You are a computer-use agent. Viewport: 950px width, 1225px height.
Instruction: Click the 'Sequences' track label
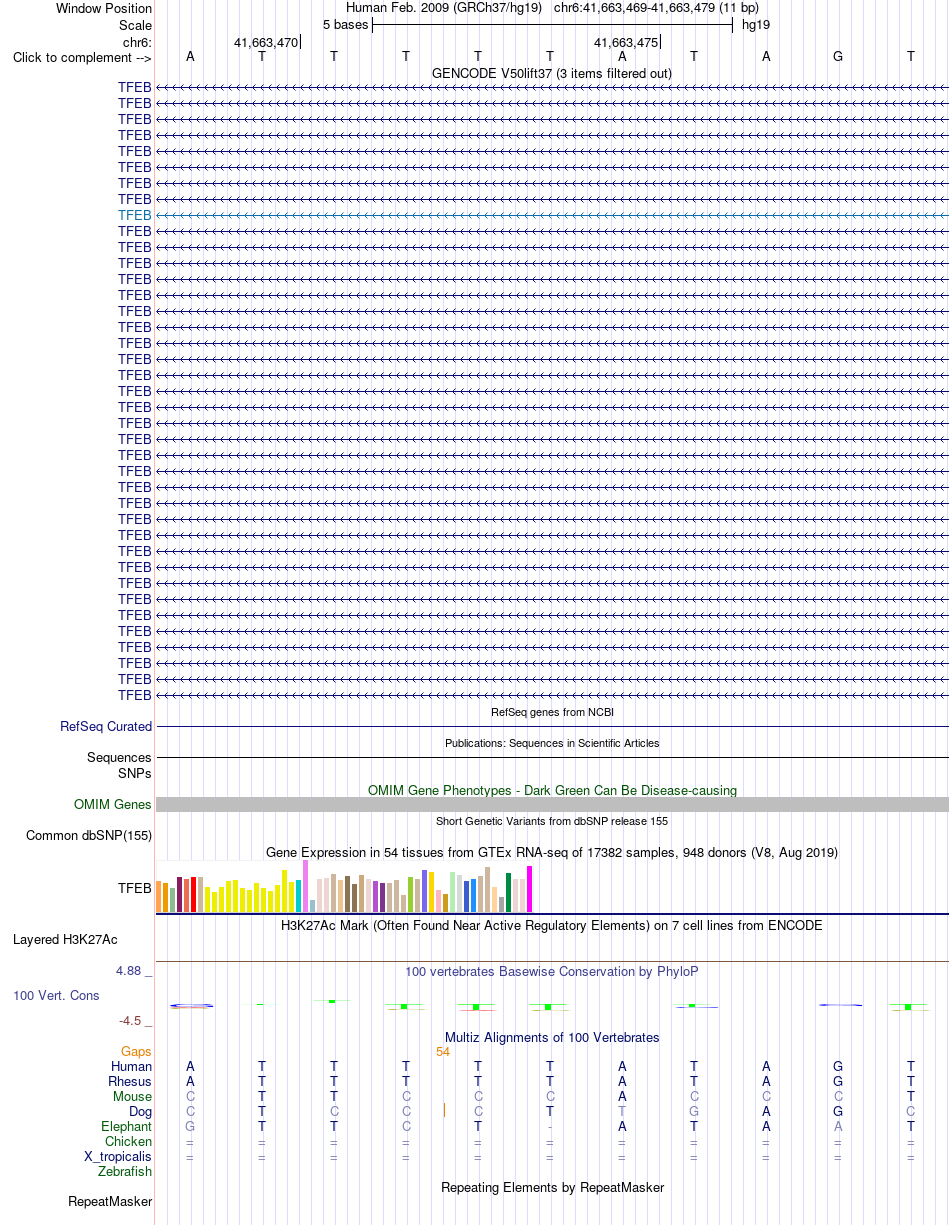[x=120, y=758]
